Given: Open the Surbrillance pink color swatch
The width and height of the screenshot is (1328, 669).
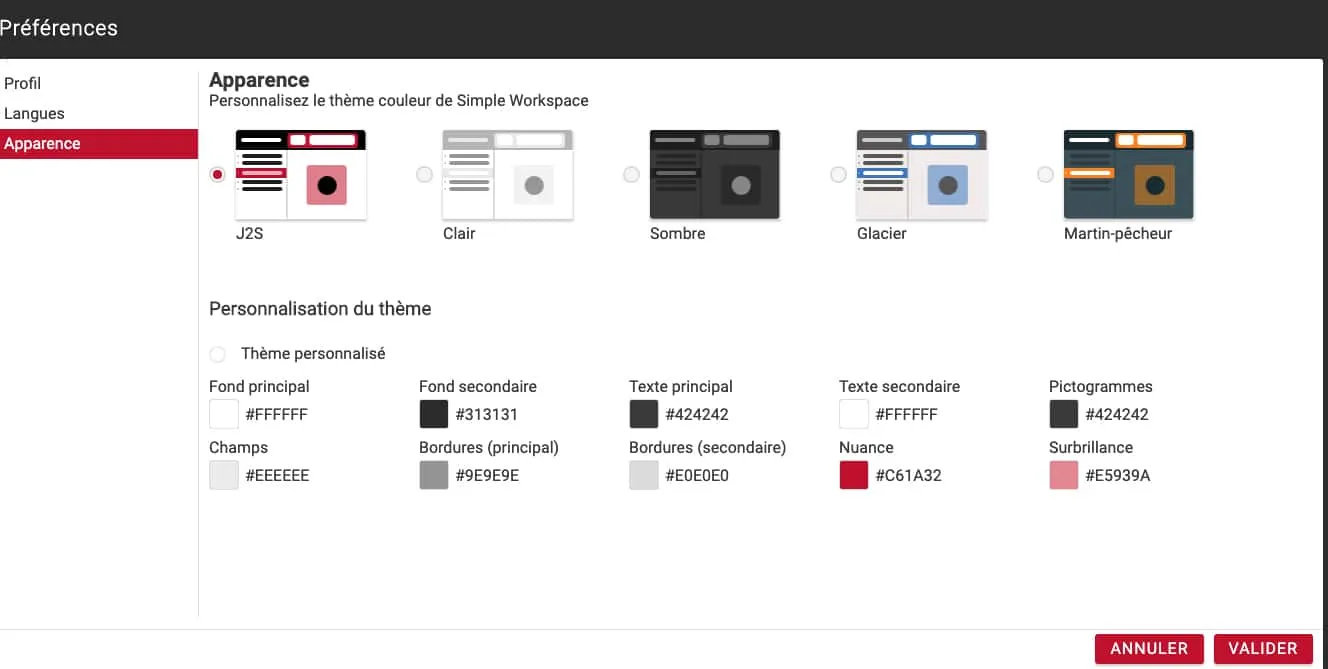Looking at the screenshot, I should pyautogui.click(x=1064, y=476).
